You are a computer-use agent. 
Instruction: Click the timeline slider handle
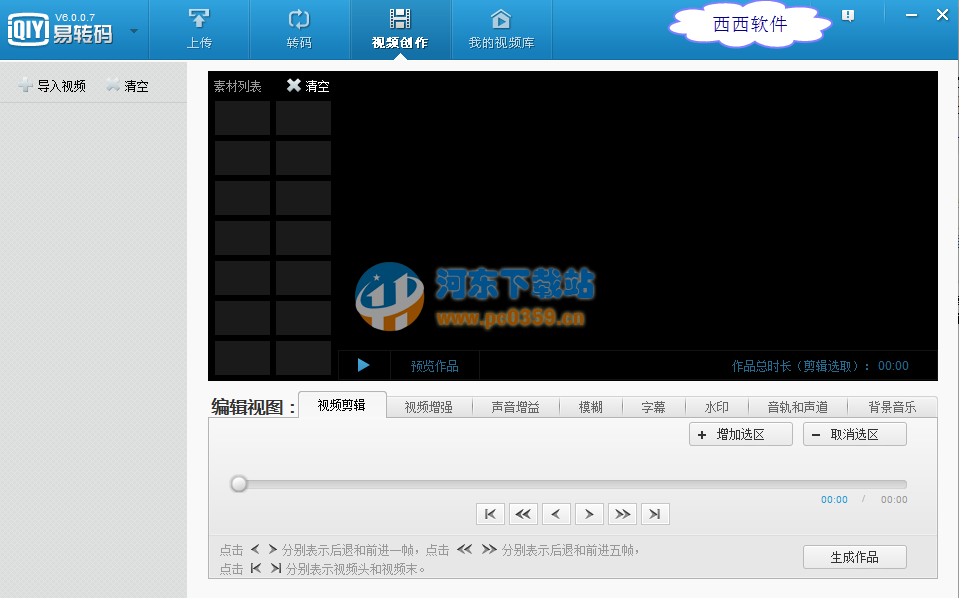click(x=238, y=483)
